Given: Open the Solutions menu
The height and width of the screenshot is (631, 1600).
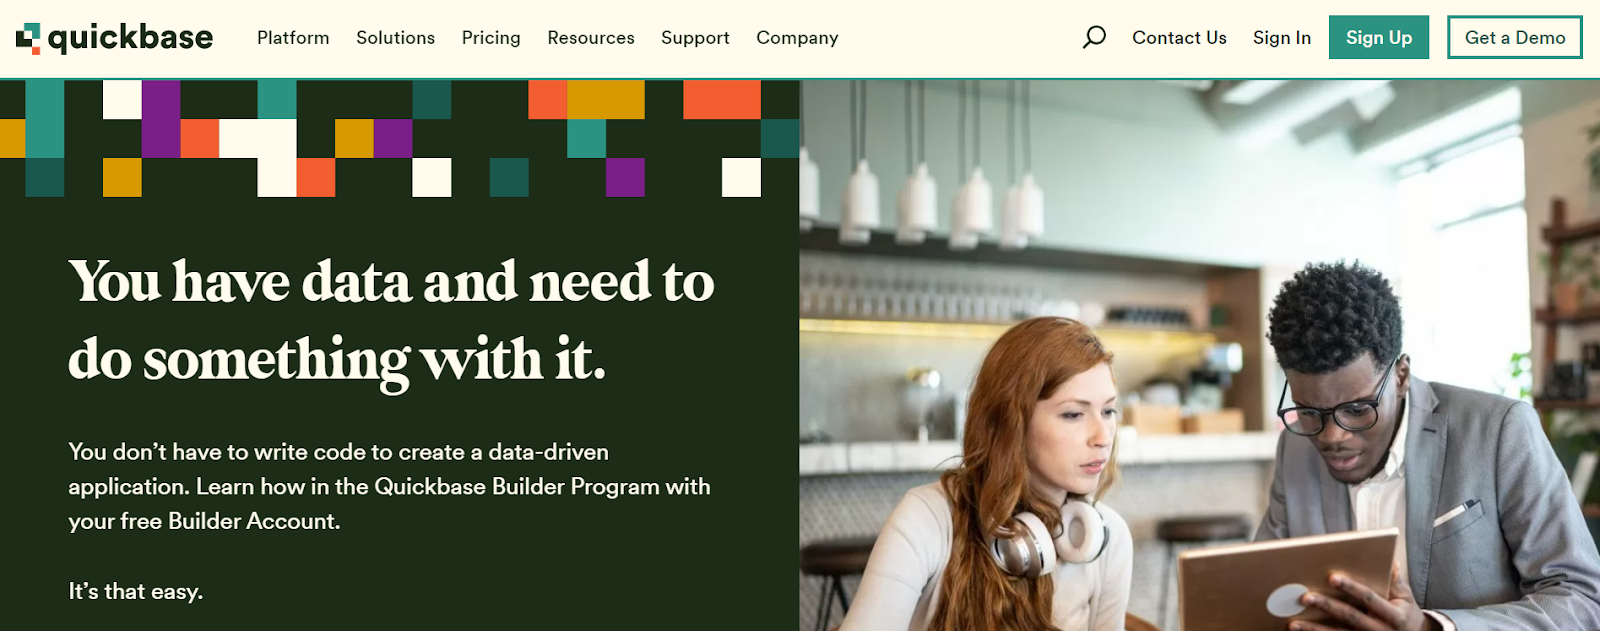Looking at the screenshot, I should click(395, 38).
